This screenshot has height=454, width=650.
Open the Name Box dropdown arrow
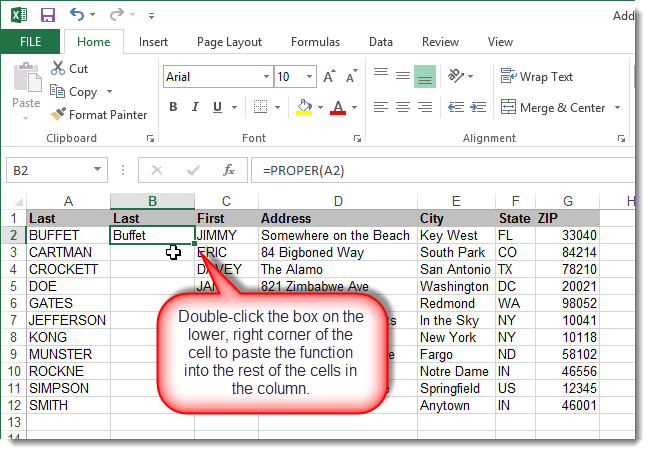[98, 170]
